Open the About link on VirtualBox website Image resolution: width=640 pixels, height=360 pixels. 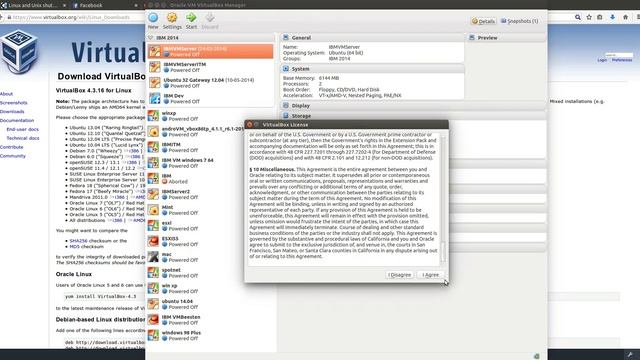pyautogui.click(x=6, y=94)
